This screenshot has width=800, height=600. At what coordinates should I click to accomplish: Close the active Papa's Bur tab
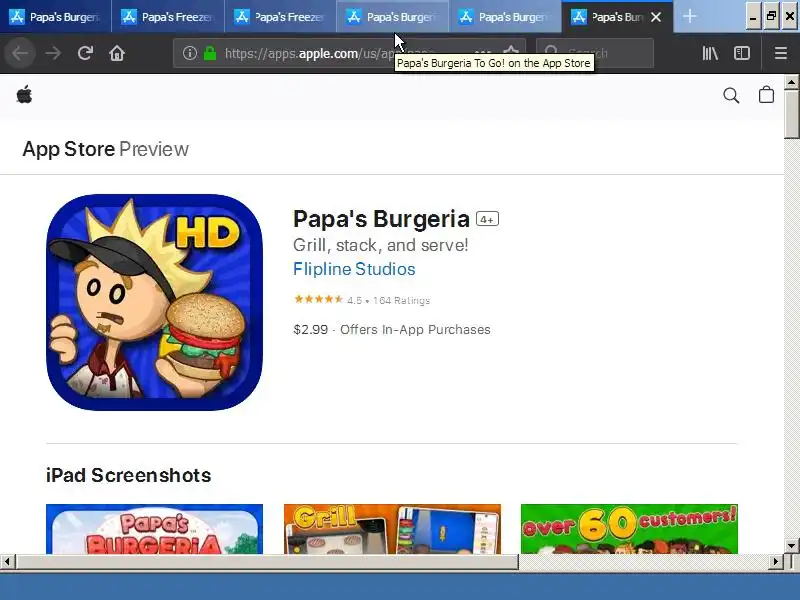coord(656,17)
